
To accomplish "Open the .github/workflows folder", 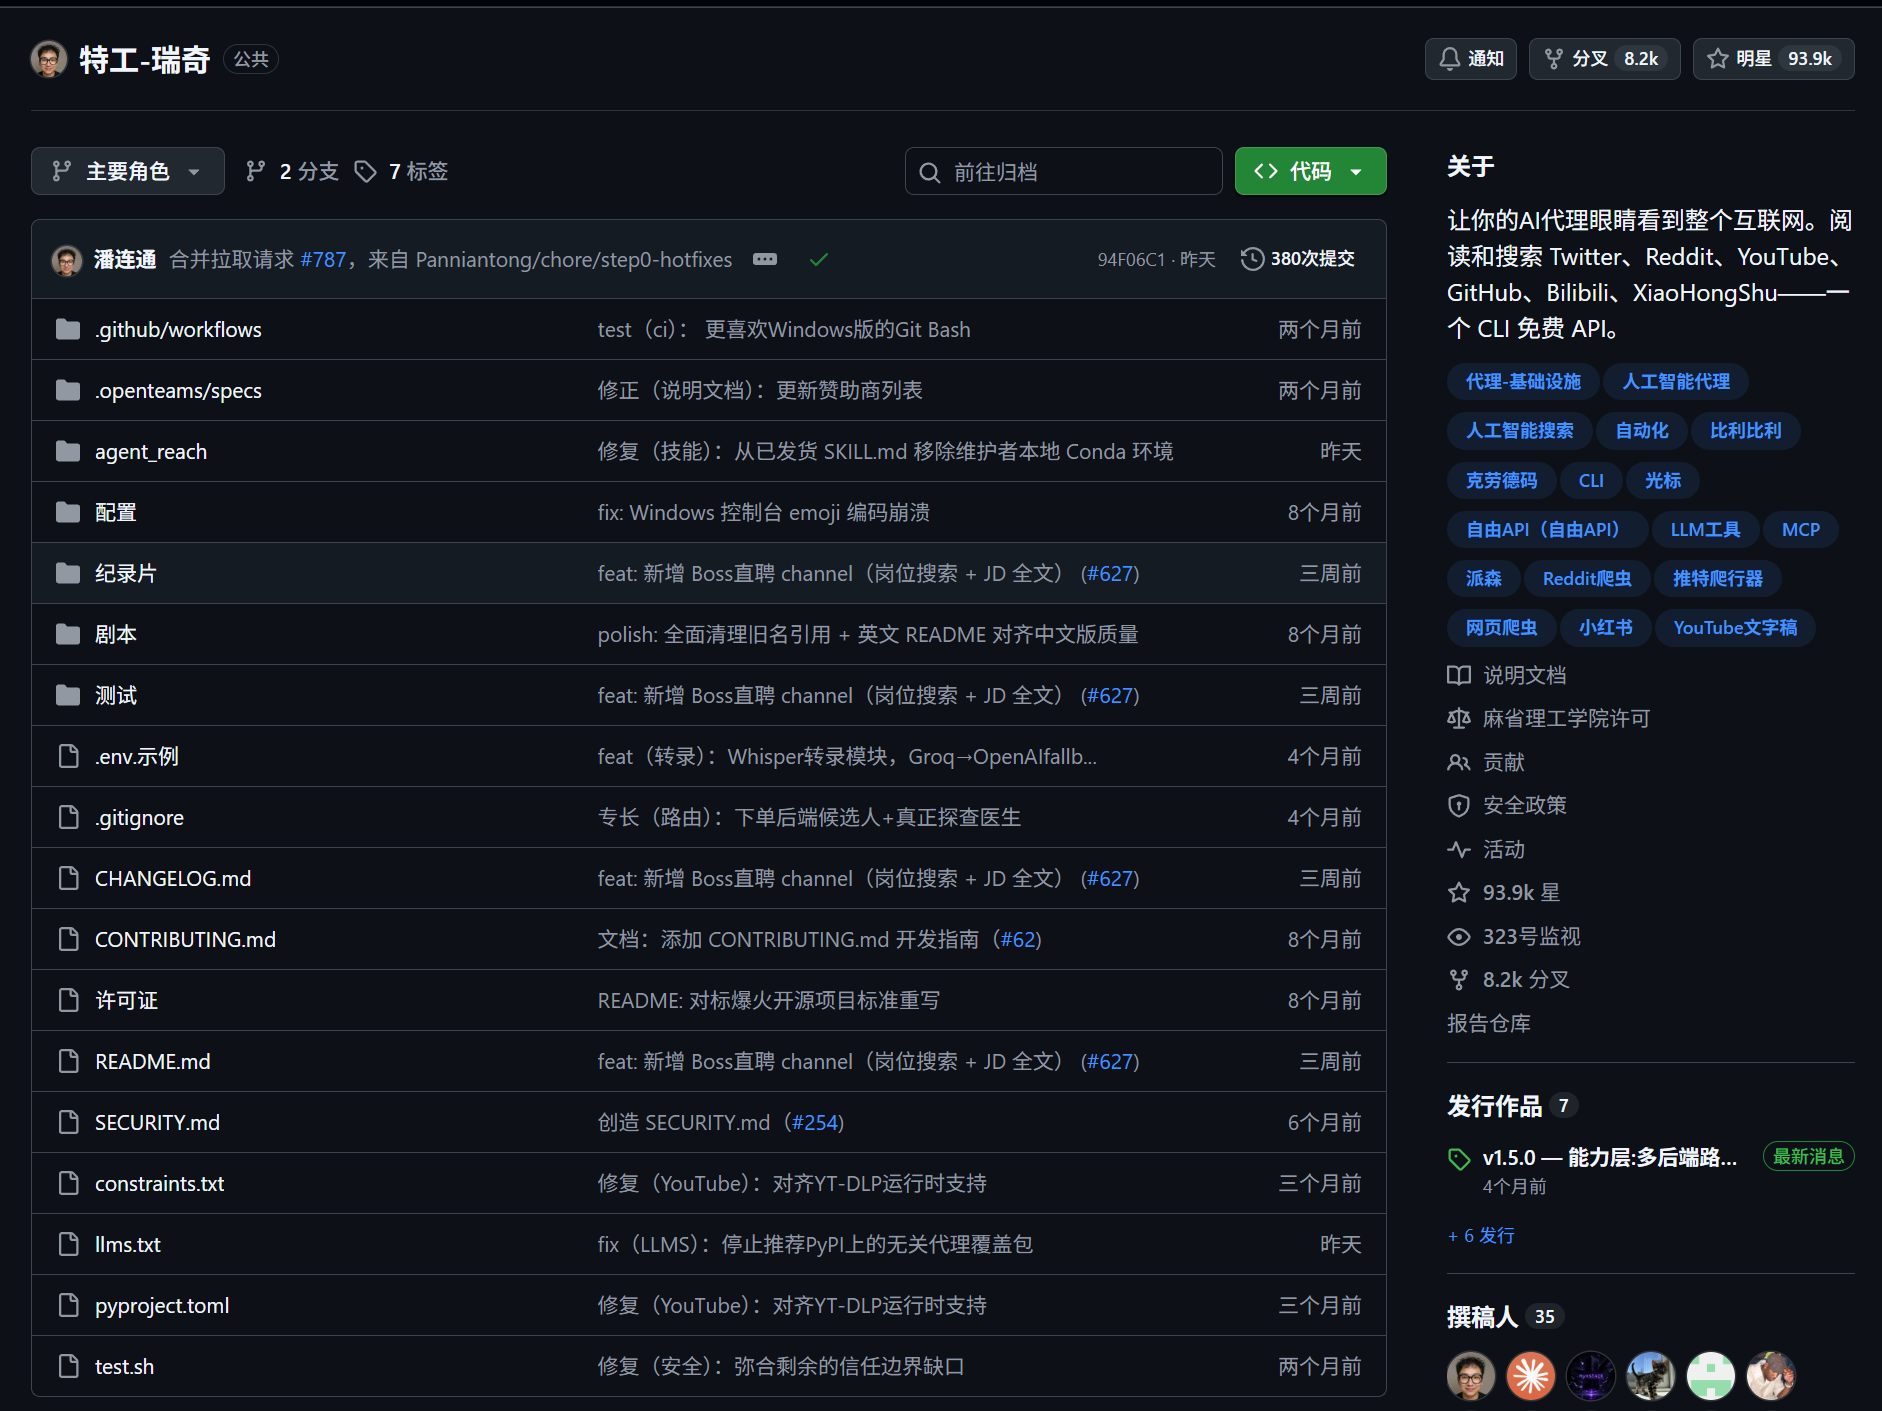I will [178, 330].
